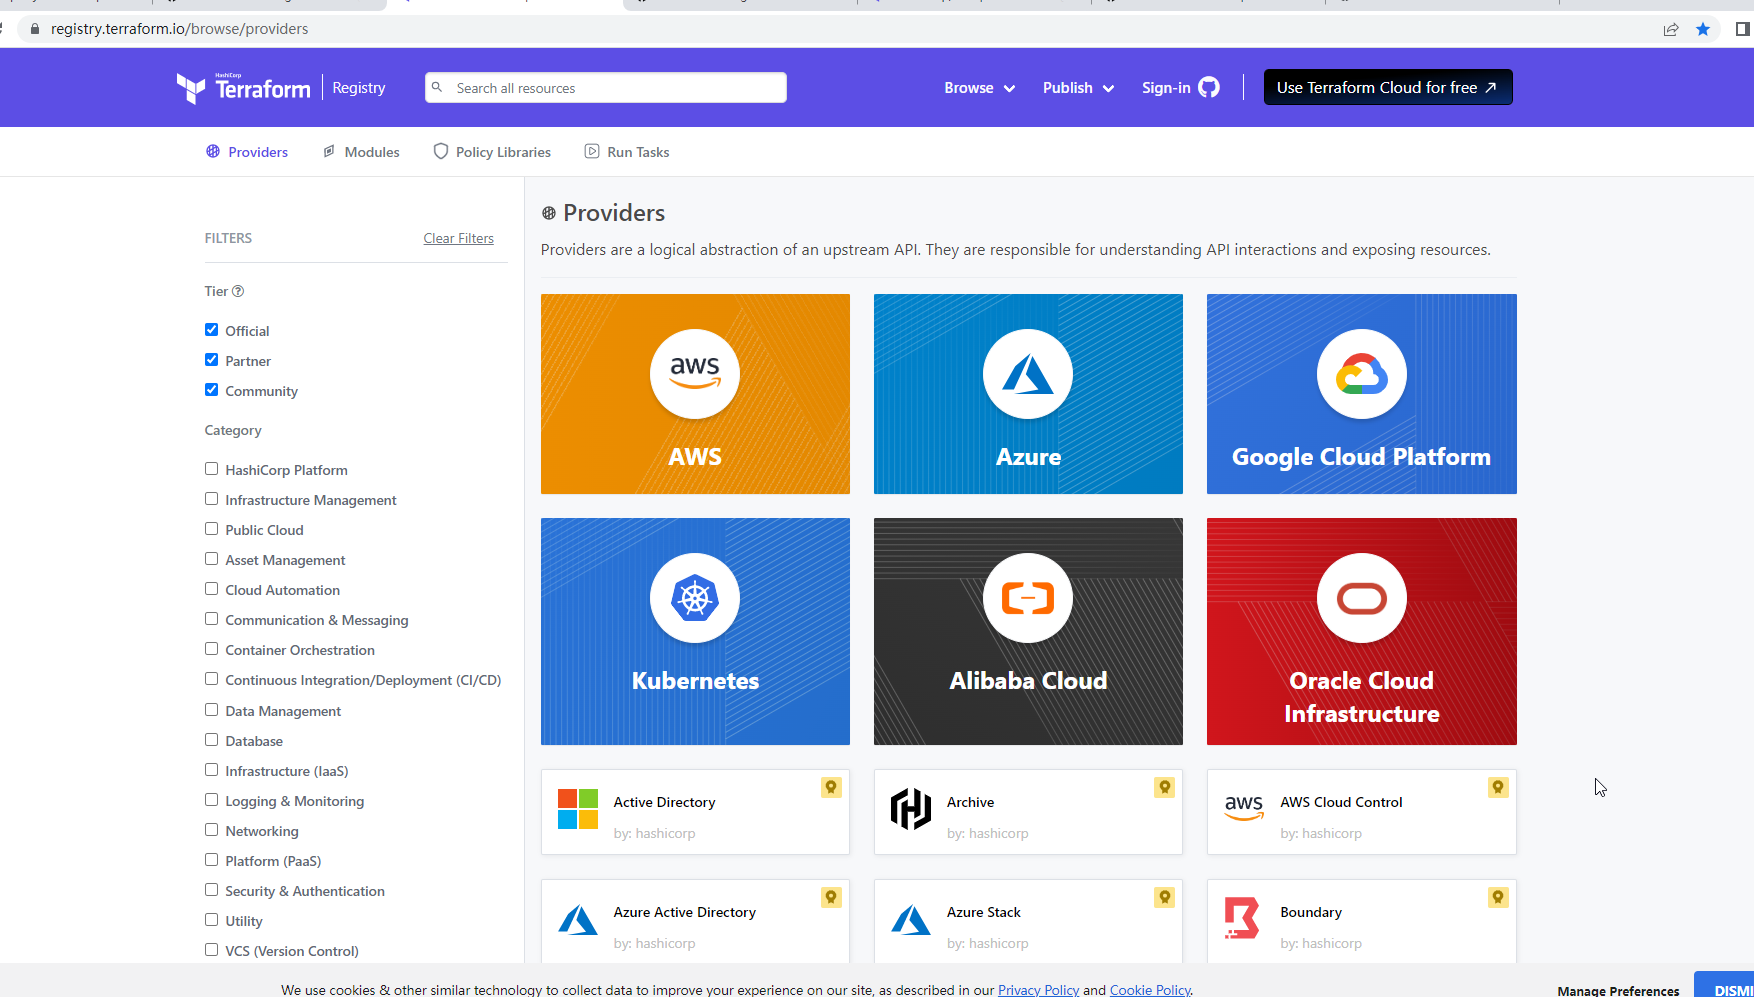The width and height of the screenshot is (1754, 997).
Task: Check the Logging & Monitoring checkbox
Action: (x=211, y=800)
